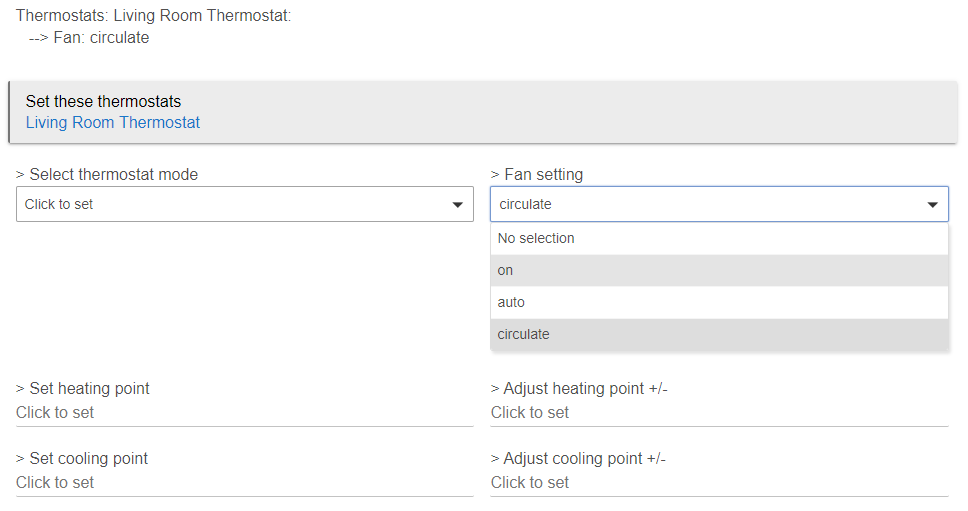968x511 pixels.
Task: Pick 'circulate' from the fan options list
Action: click(719, 334)
